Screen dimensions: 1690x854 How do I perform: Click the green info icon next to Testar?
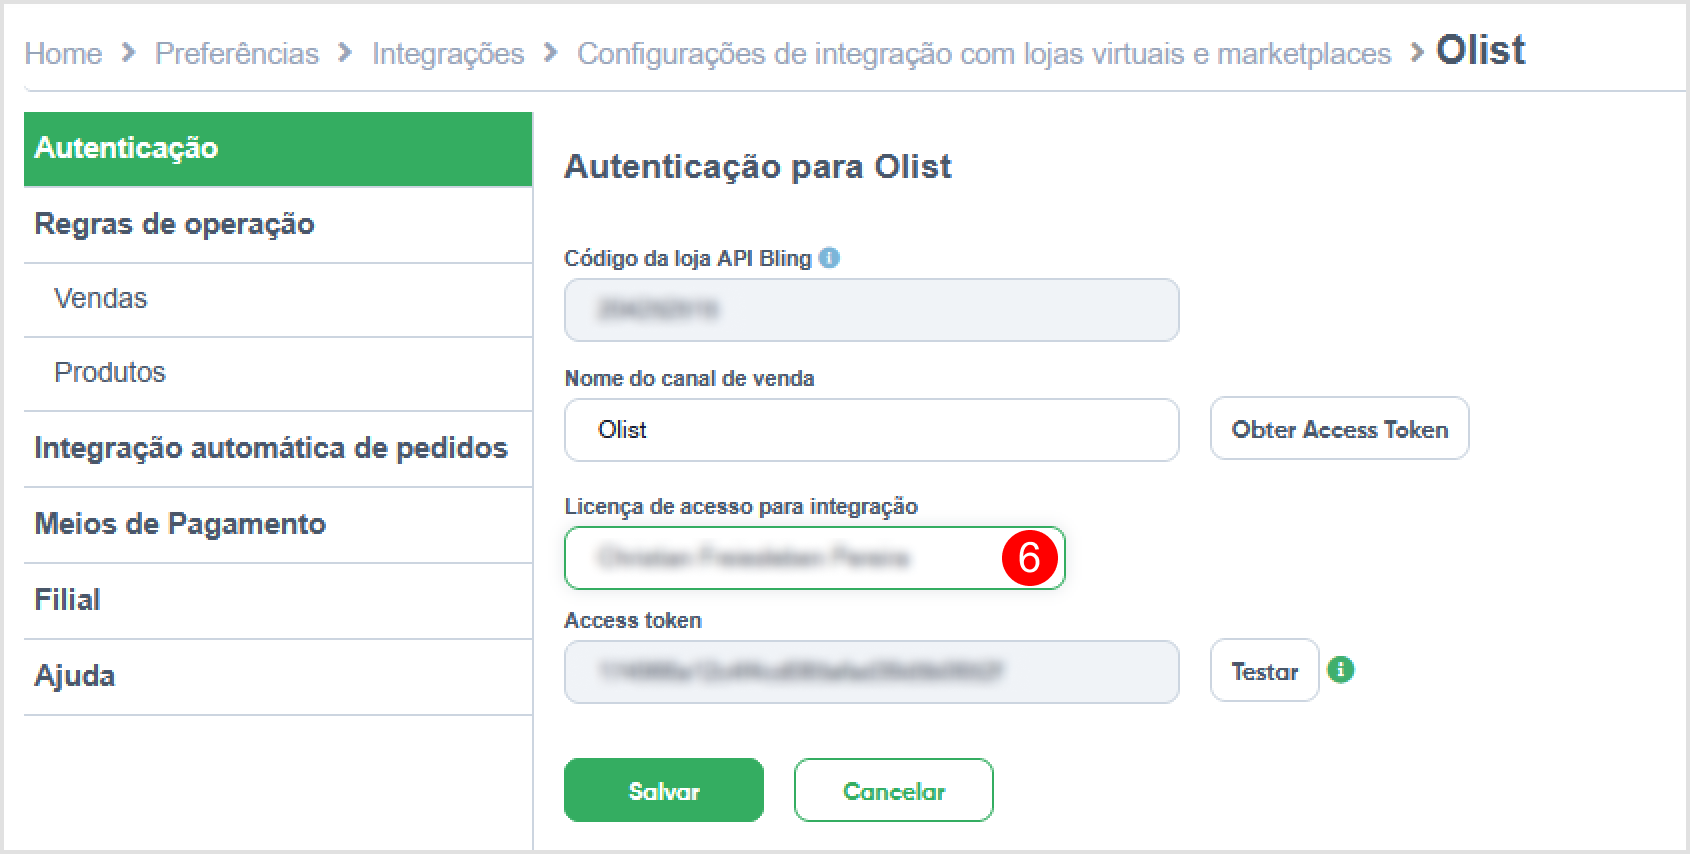coord(1342,670)
